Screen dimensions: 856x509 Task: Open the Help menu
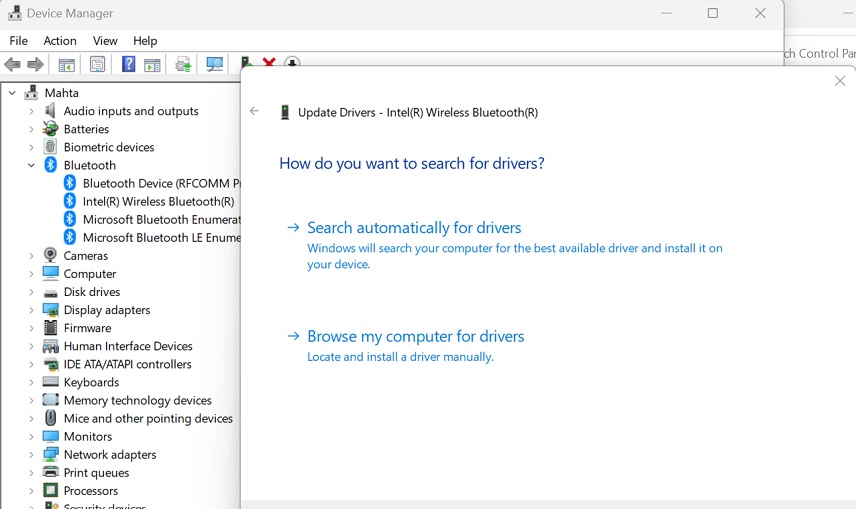(145, 40)
